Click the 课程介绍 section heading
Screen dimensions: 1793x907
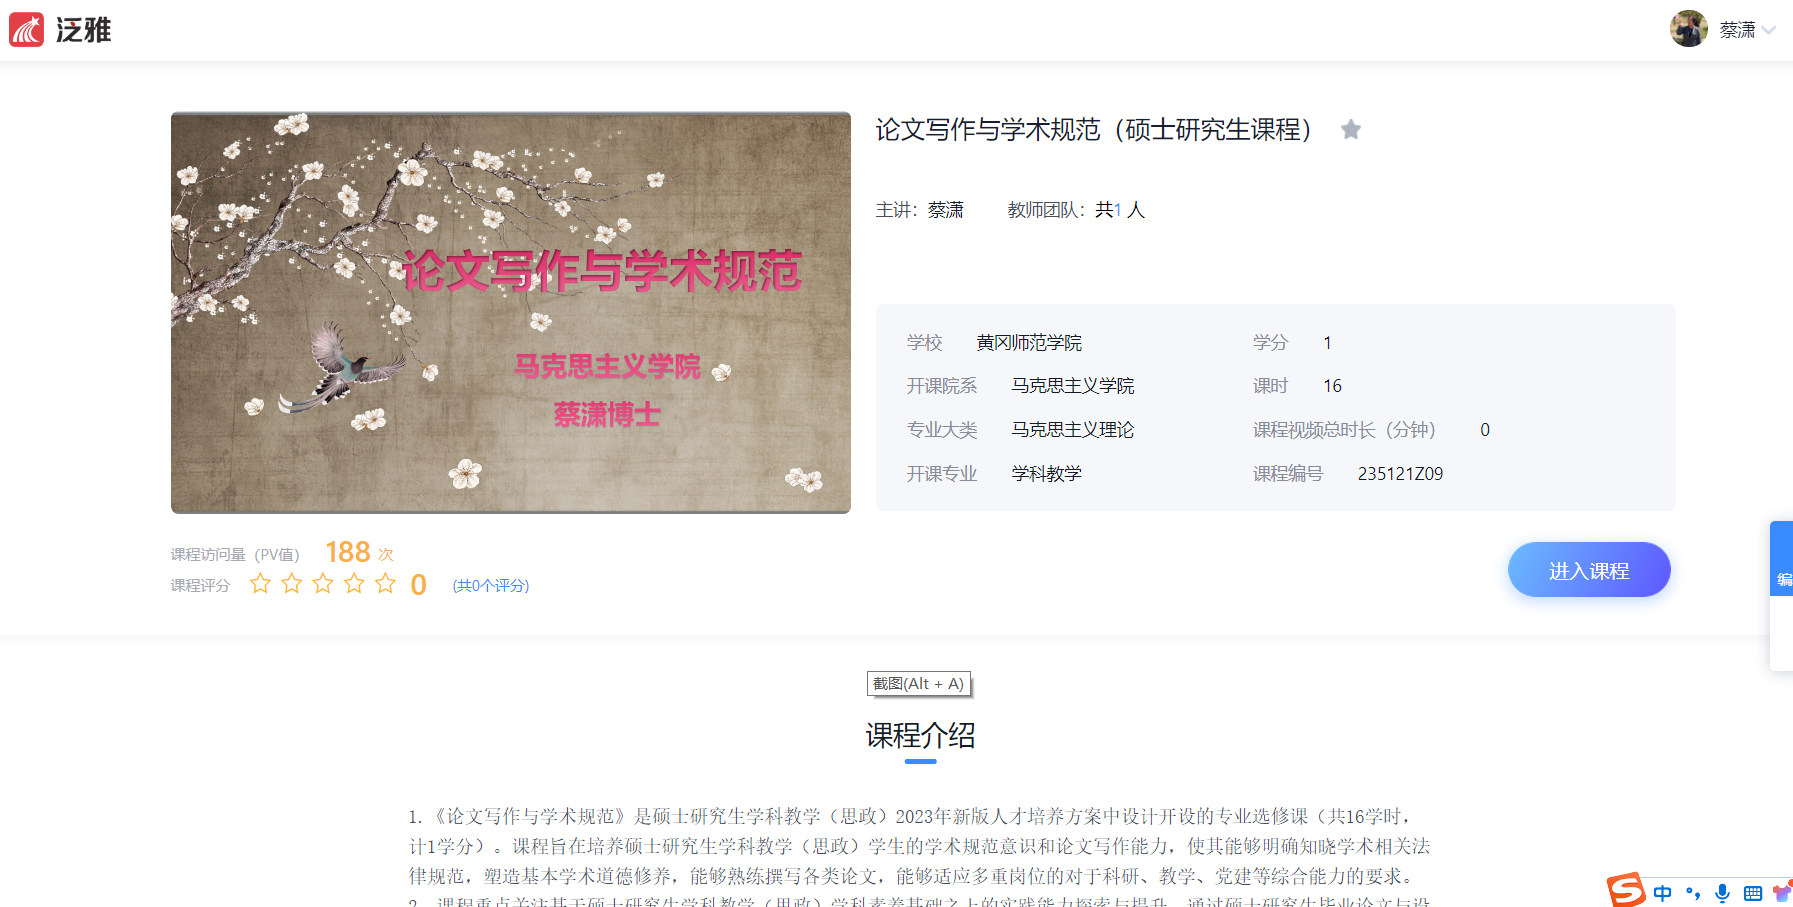click(x=921, y=736)
